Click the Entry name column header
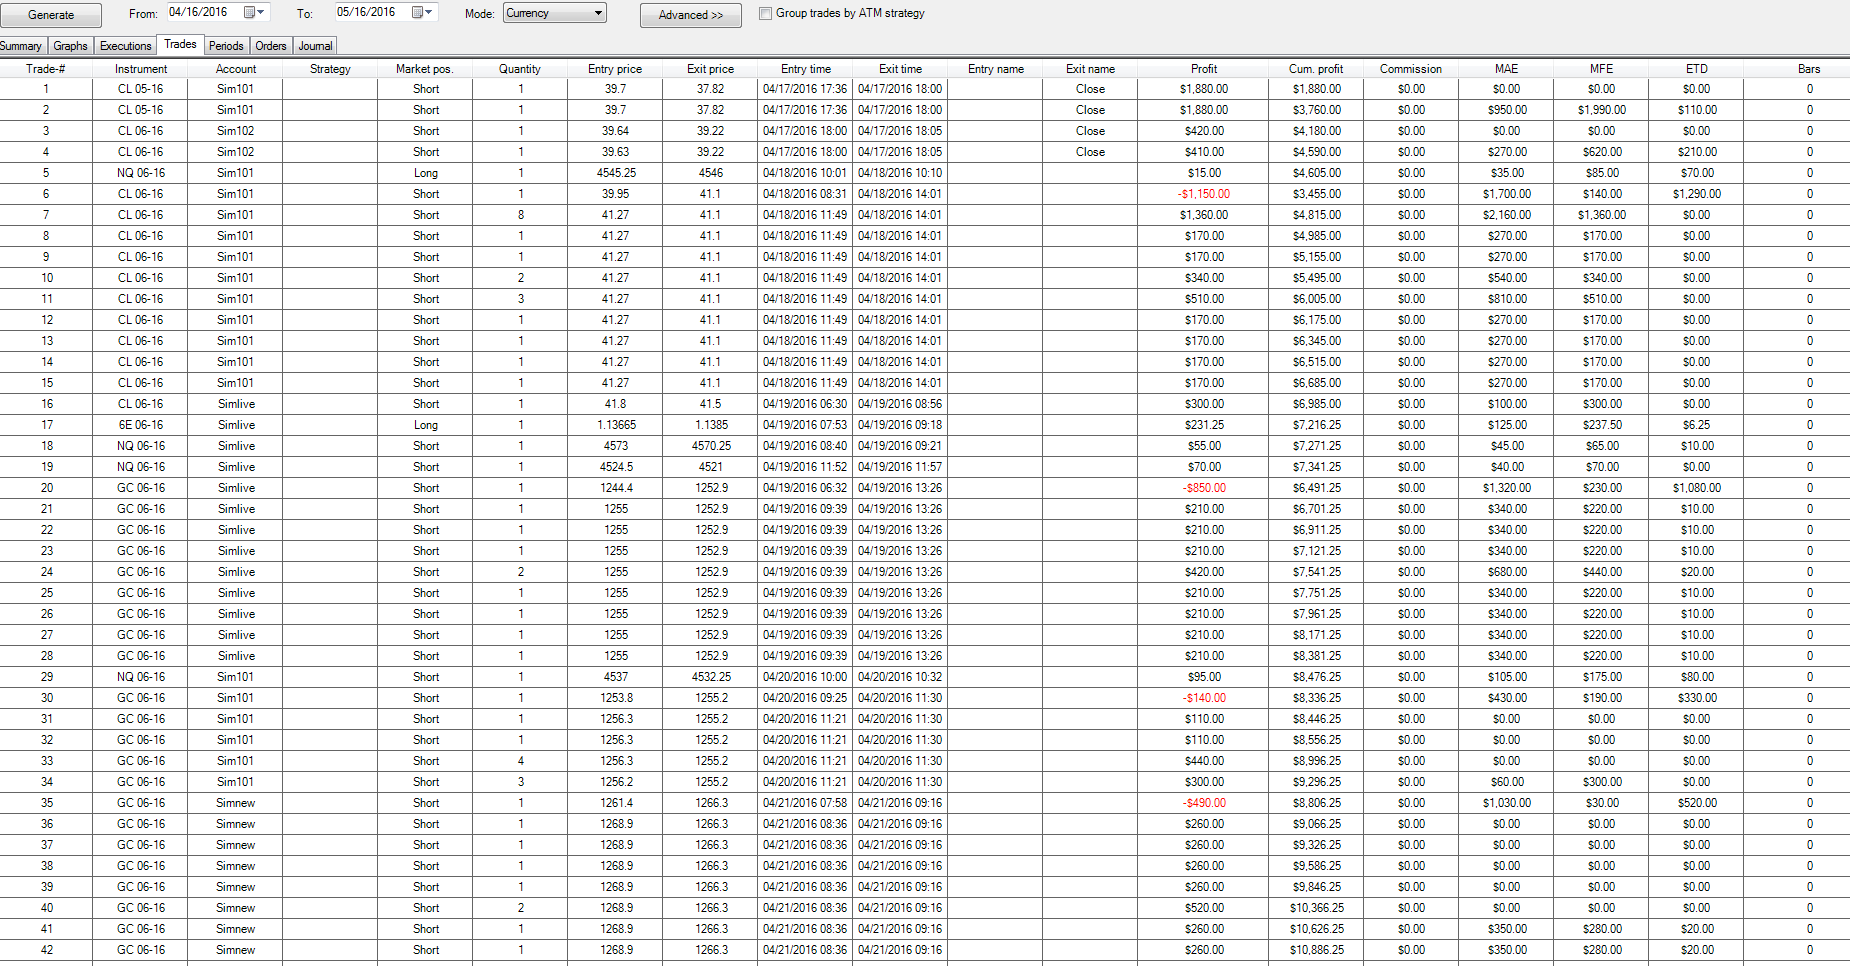1850x966 pixels. (x=996, y=69)
